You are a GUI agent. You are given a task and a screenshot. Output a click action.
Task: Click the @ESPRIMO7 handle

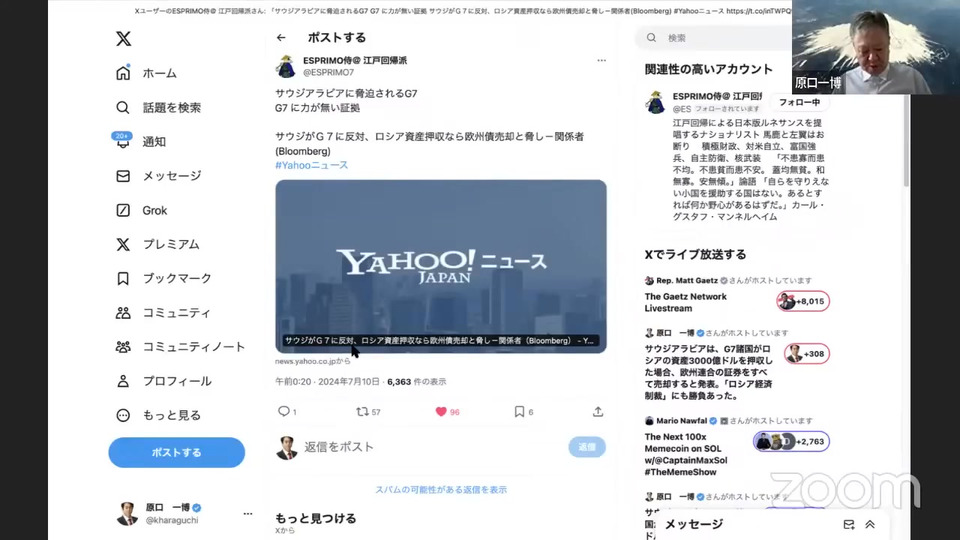328,72
